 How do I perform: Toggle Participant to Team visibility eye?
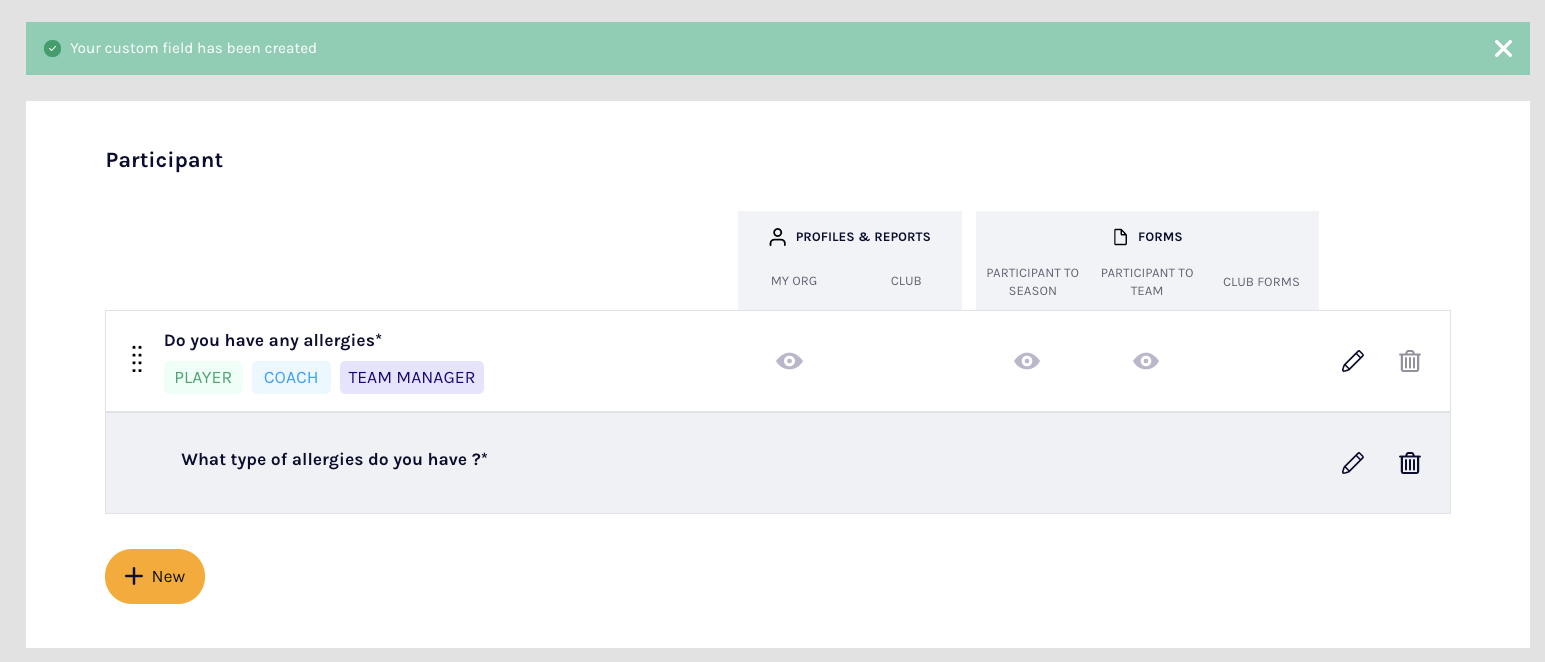coord(1146,361)
